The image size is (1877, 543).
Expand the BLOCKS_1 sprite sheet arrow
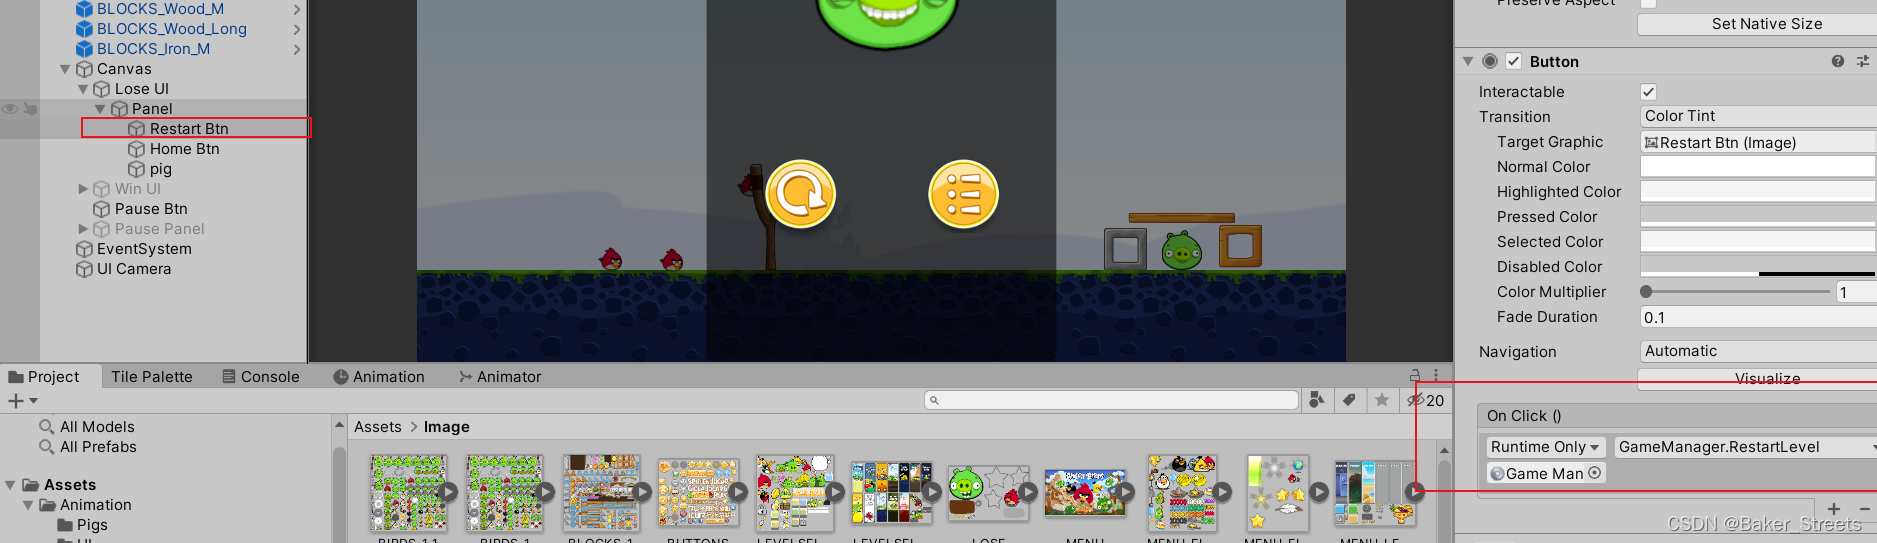642,491
